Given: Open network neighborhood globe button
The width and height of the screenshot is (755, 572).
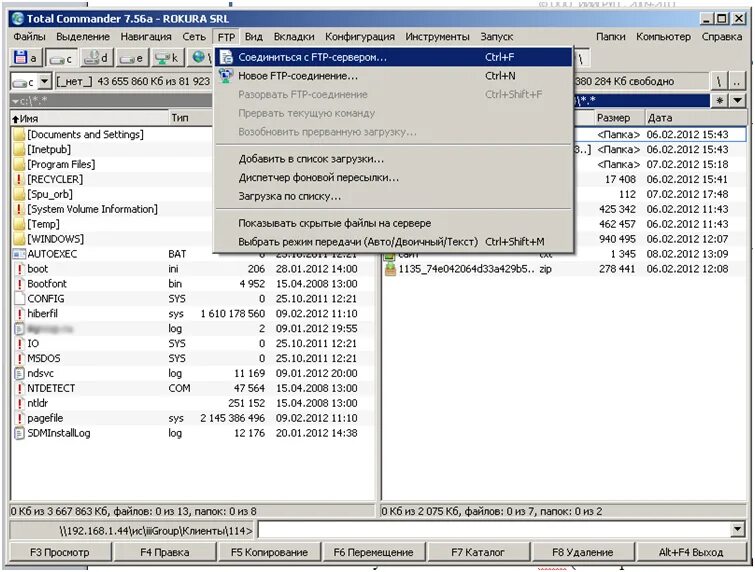Looking at the screenshot, I should pyautogui.click(x=199, y=58).
